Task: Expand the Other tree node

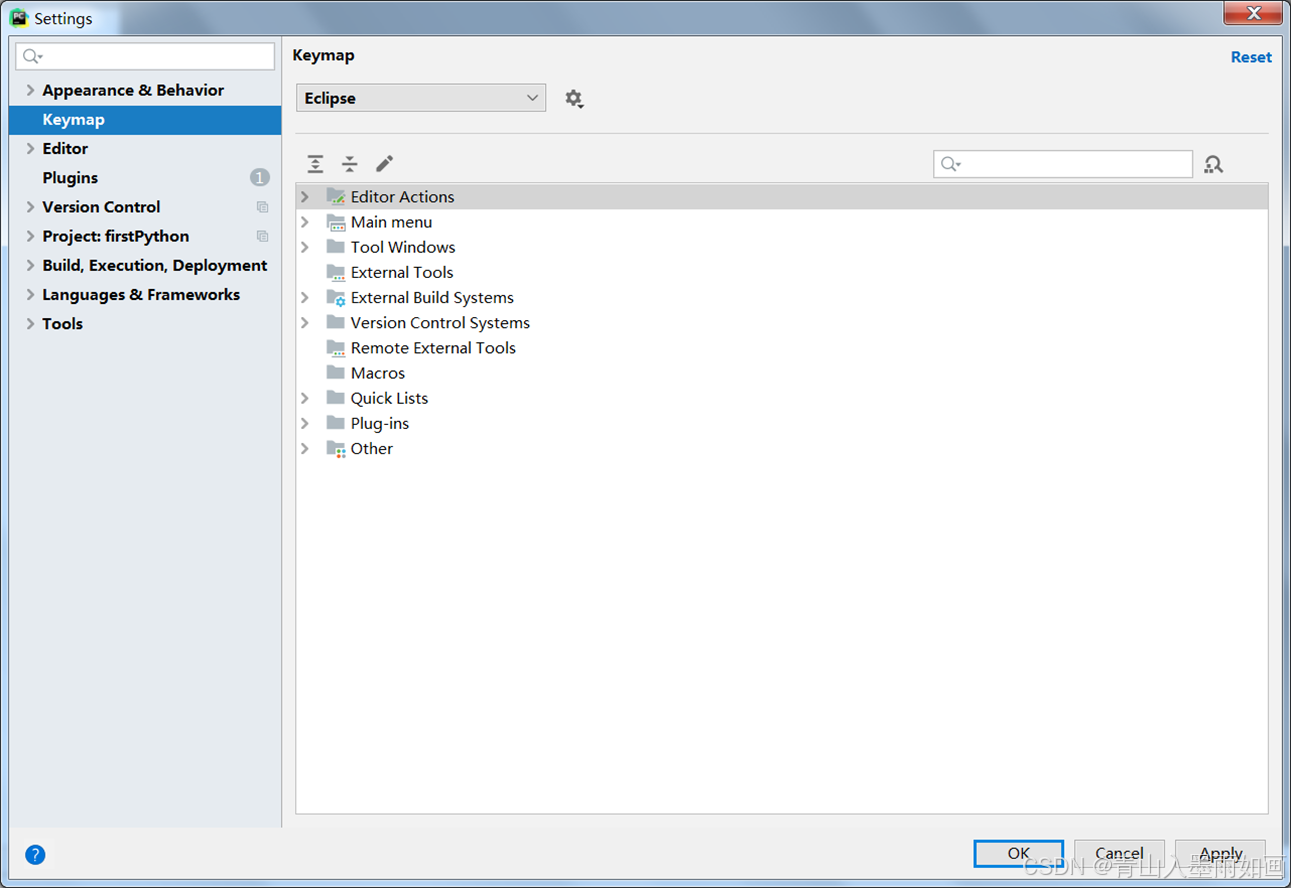Action: [305, 448]
